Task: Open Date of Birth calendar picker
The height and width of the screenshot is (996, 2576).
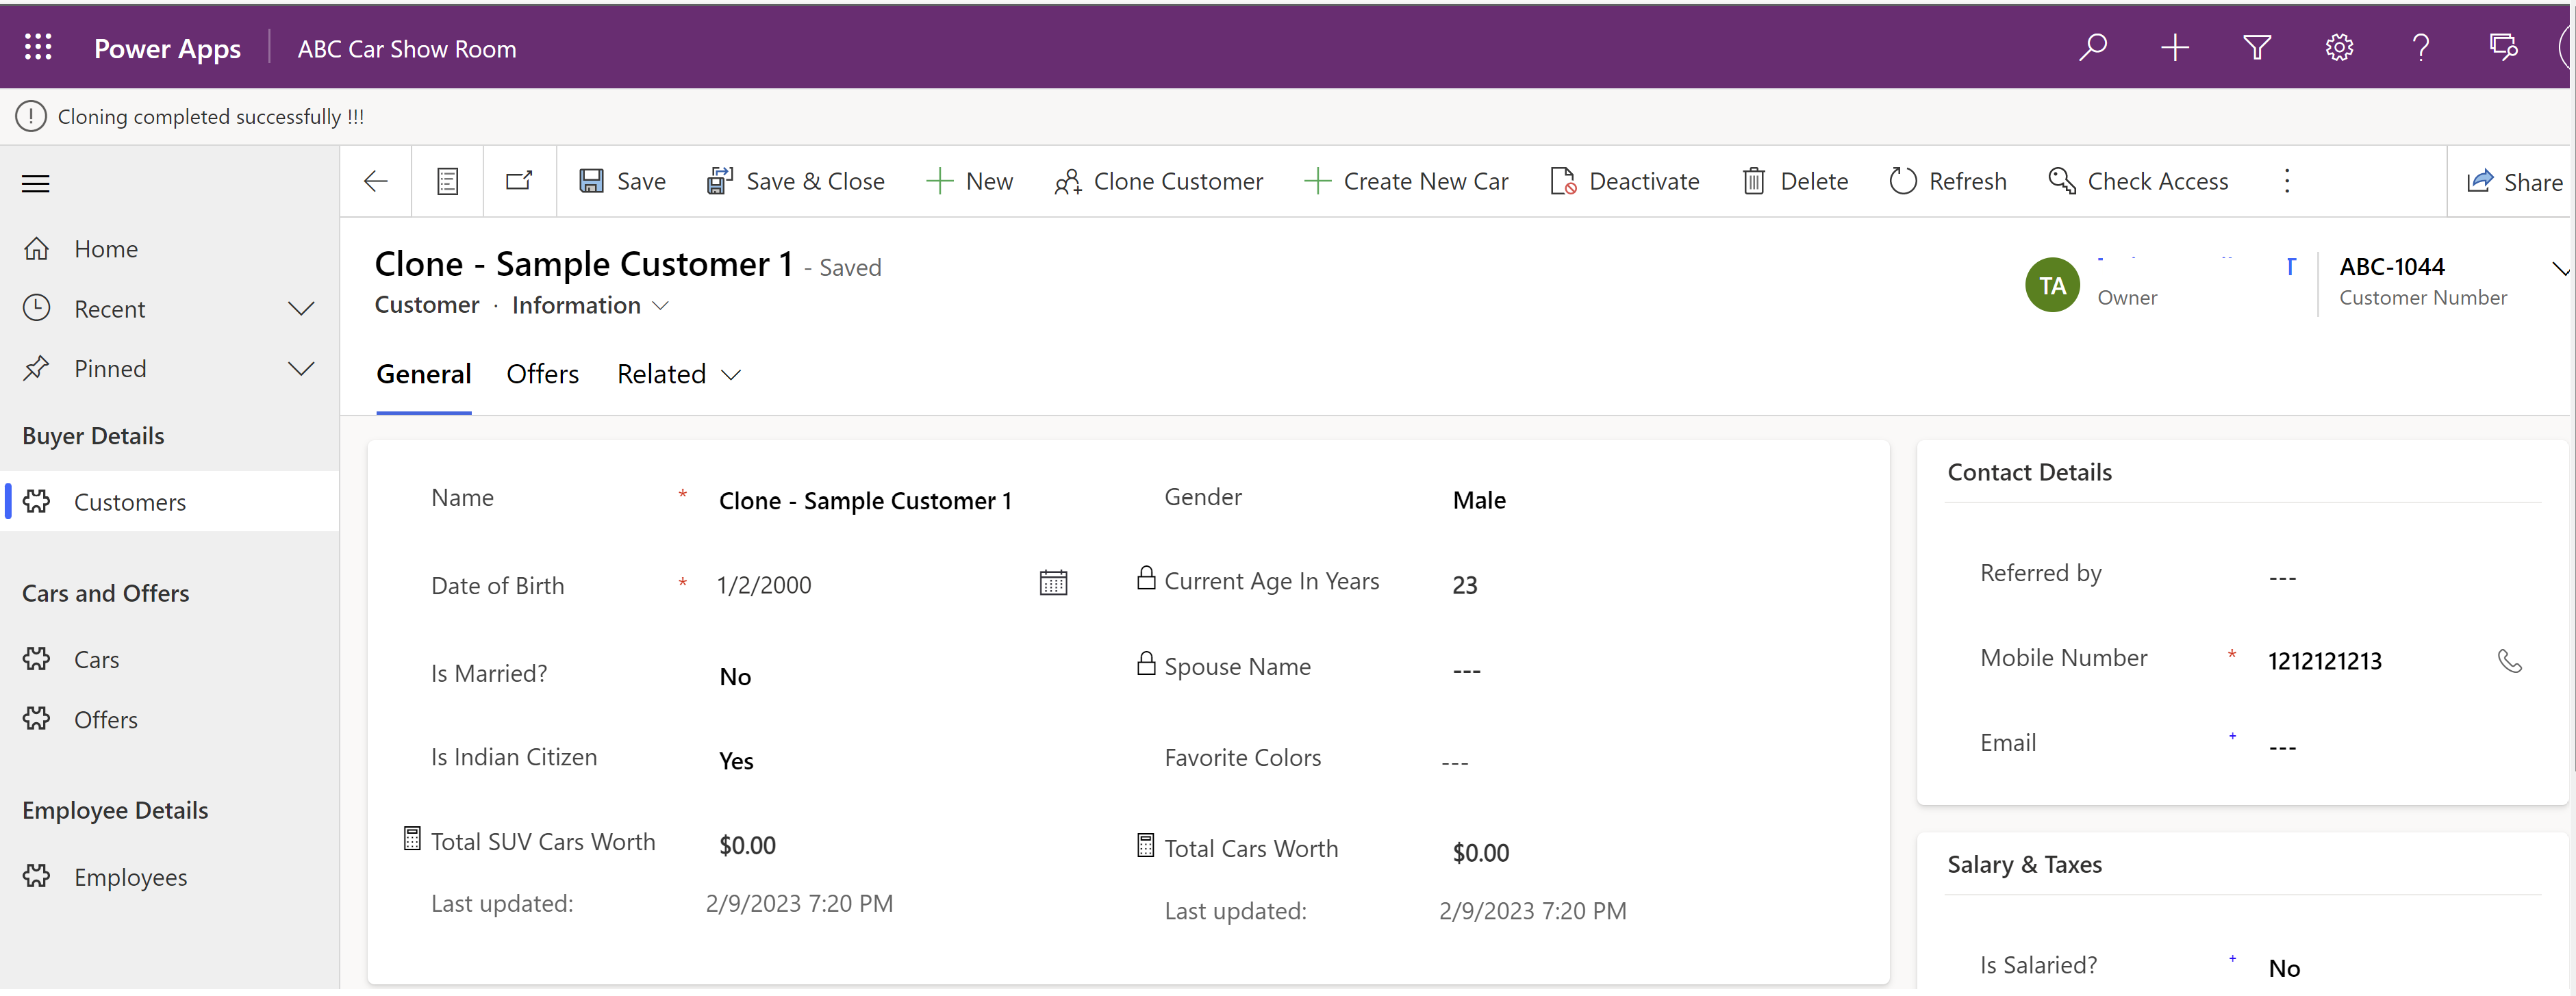Action: (1053, 583)
